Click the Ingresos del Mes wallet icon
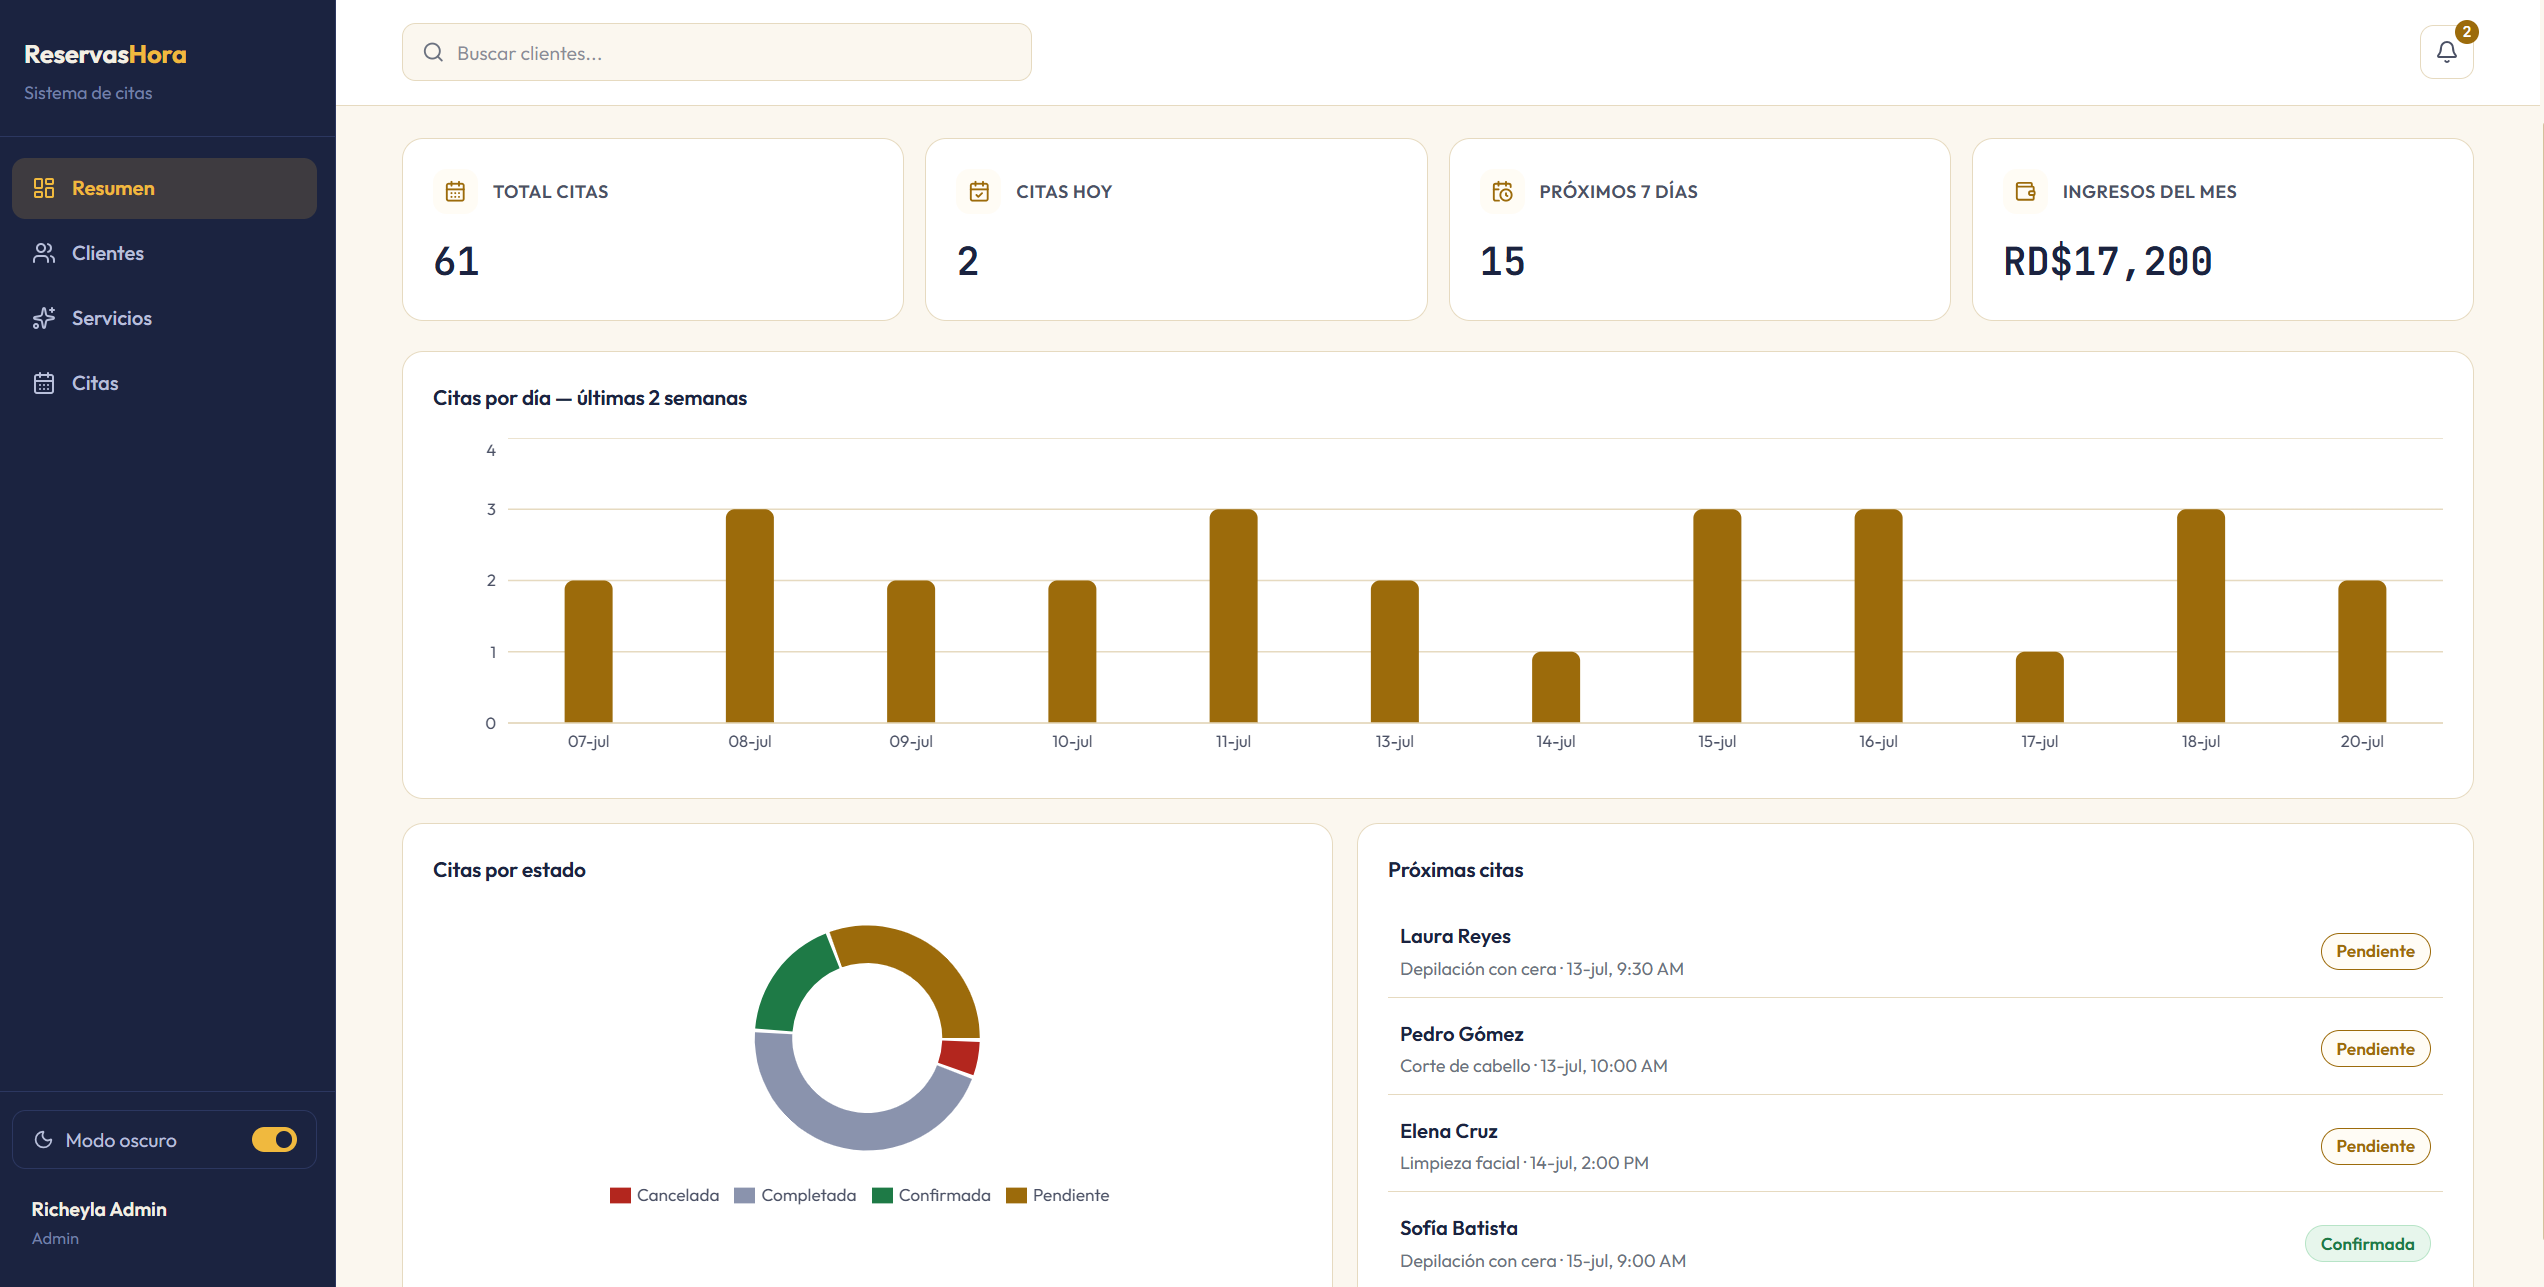The image size is (2544, 1287). [x=2025, y=191]
